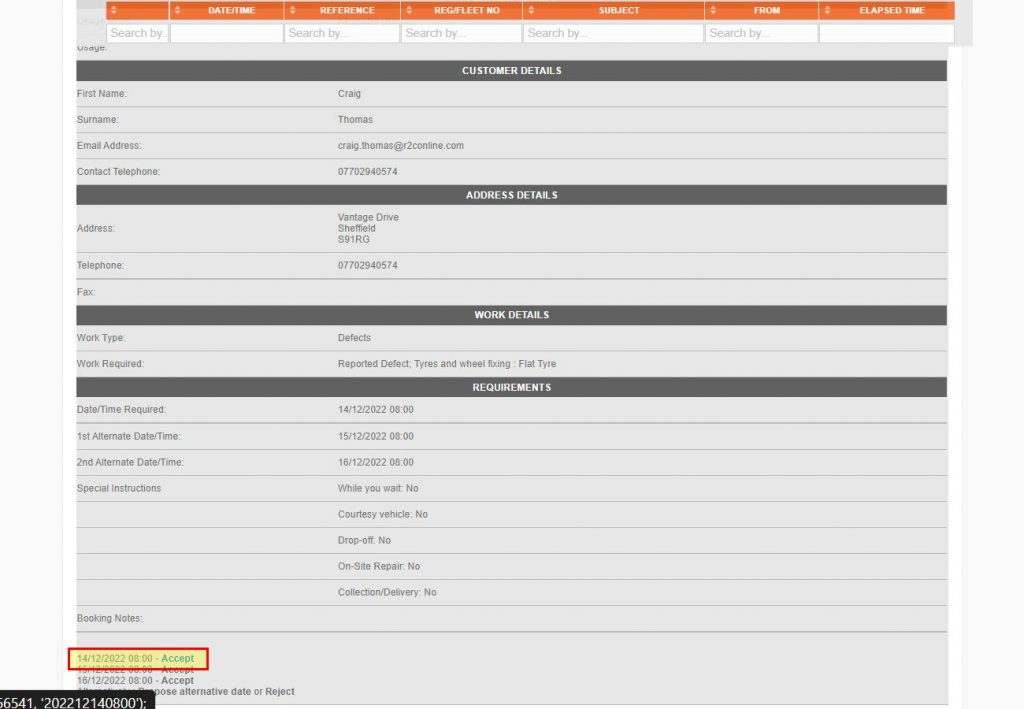
Task: Sort the Reference column
Action: point(291,10)
